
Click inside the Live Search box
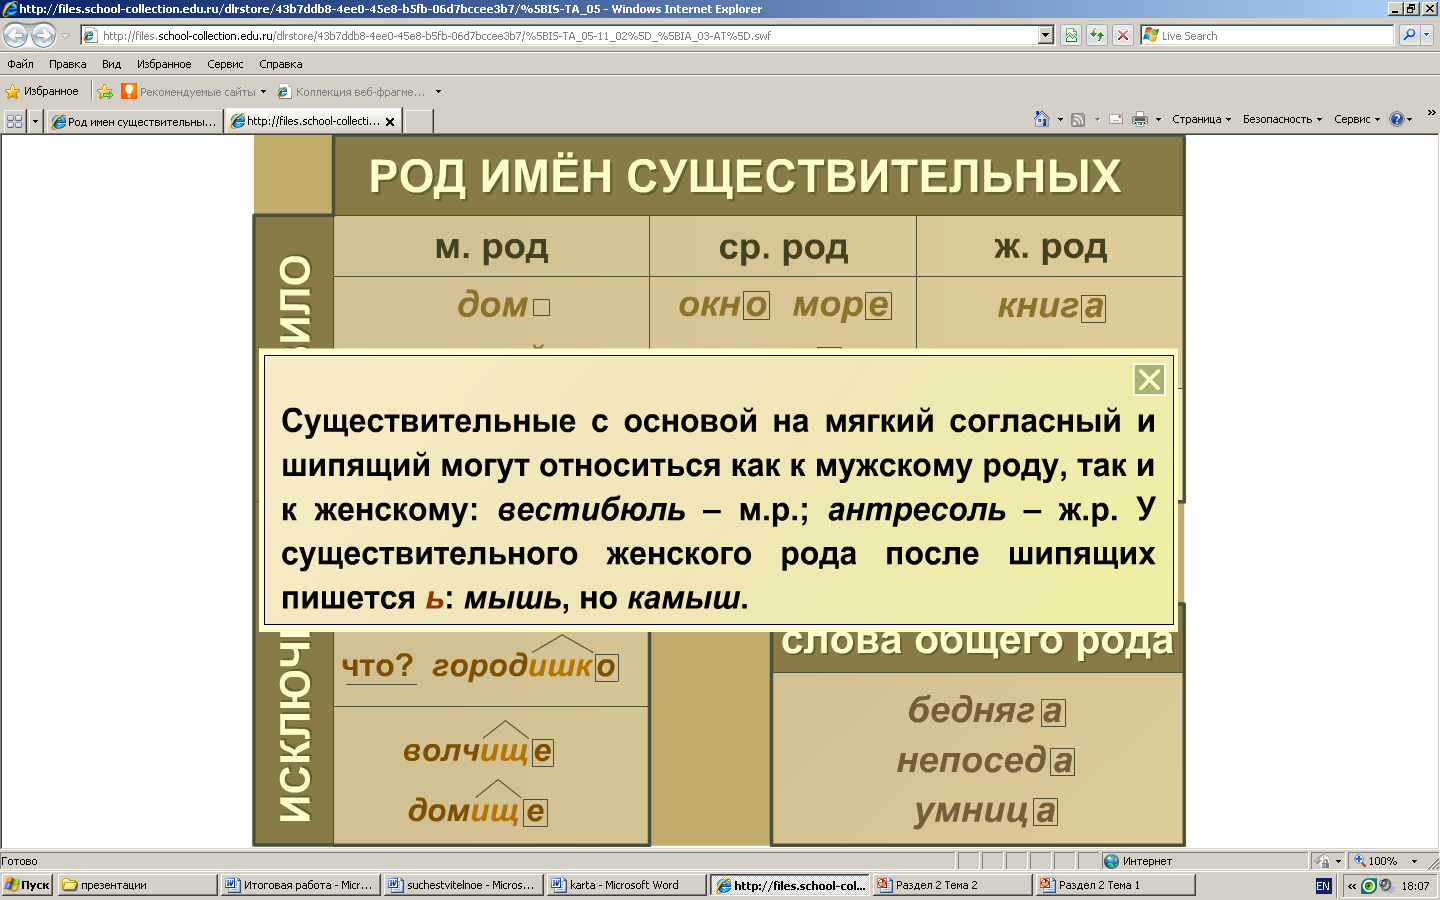coord(1275,35)
